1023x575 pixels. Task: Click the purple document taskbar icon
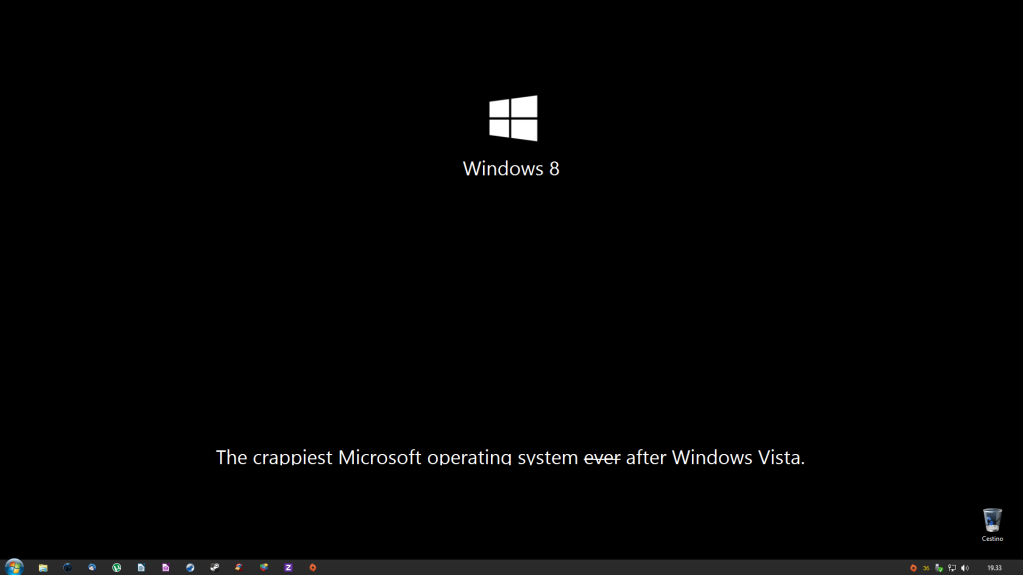point(166,567)
